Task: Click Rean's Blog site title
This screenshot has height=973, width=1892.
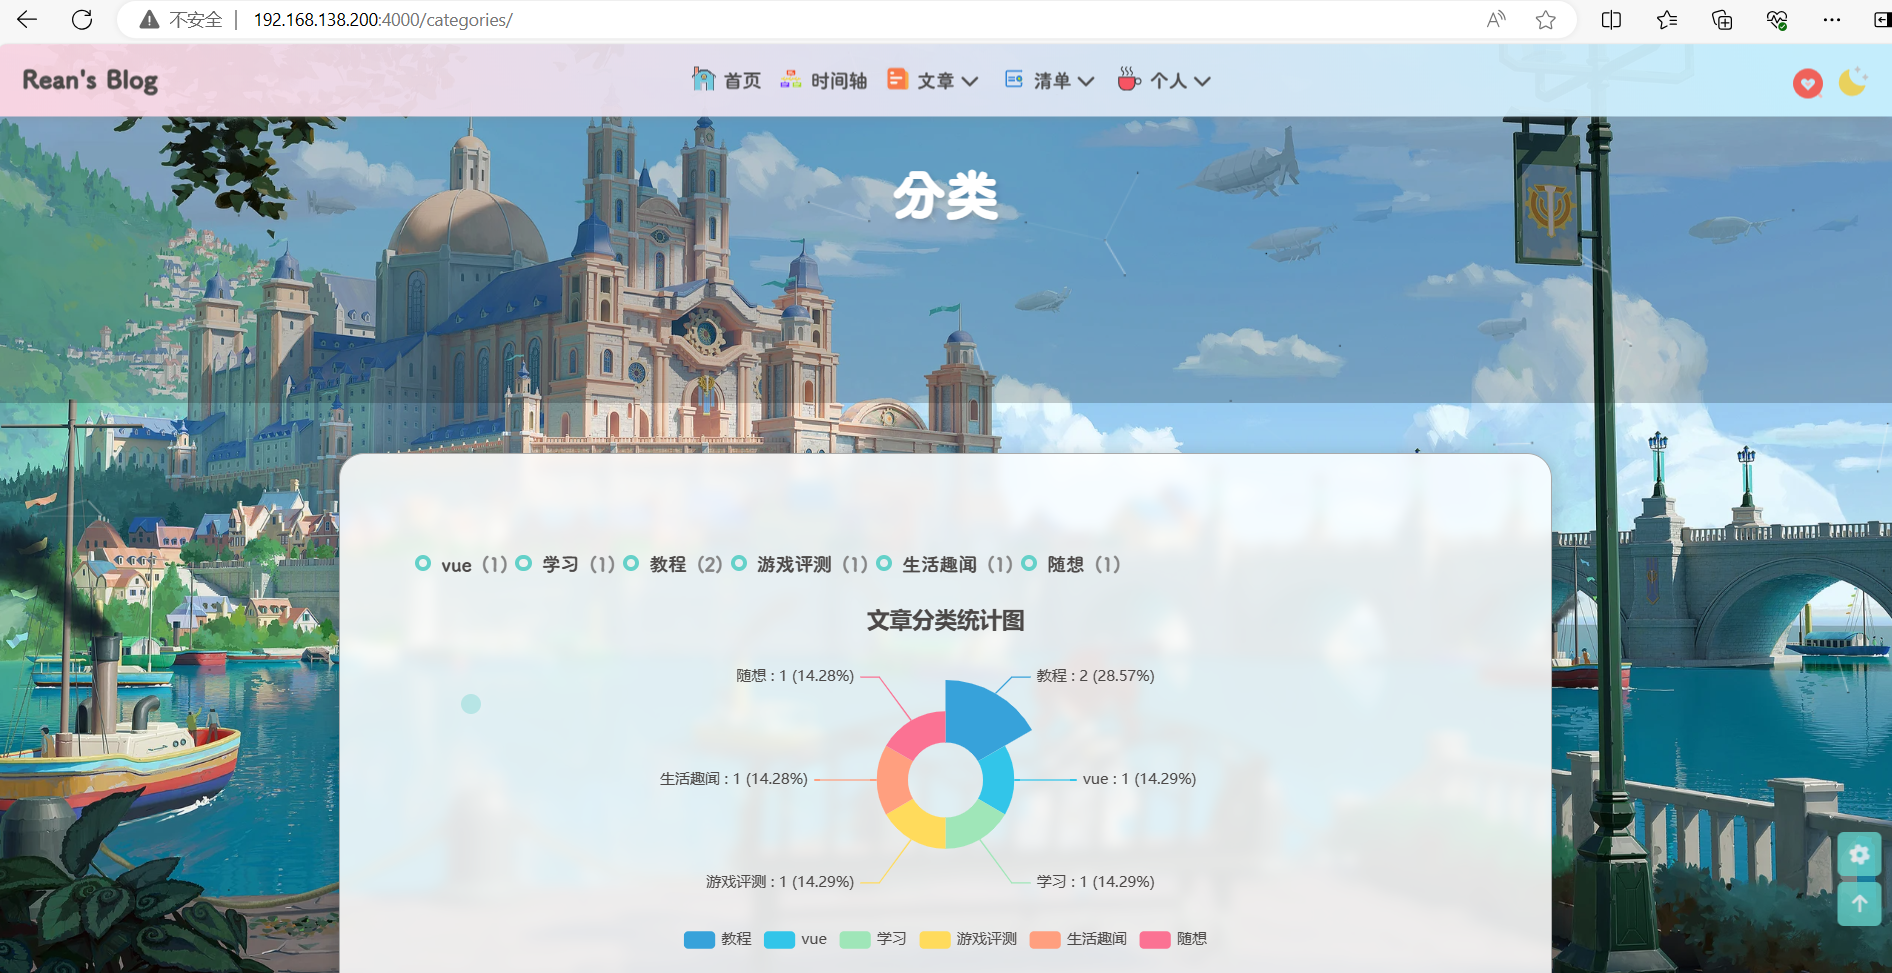Action: [90, 80]
